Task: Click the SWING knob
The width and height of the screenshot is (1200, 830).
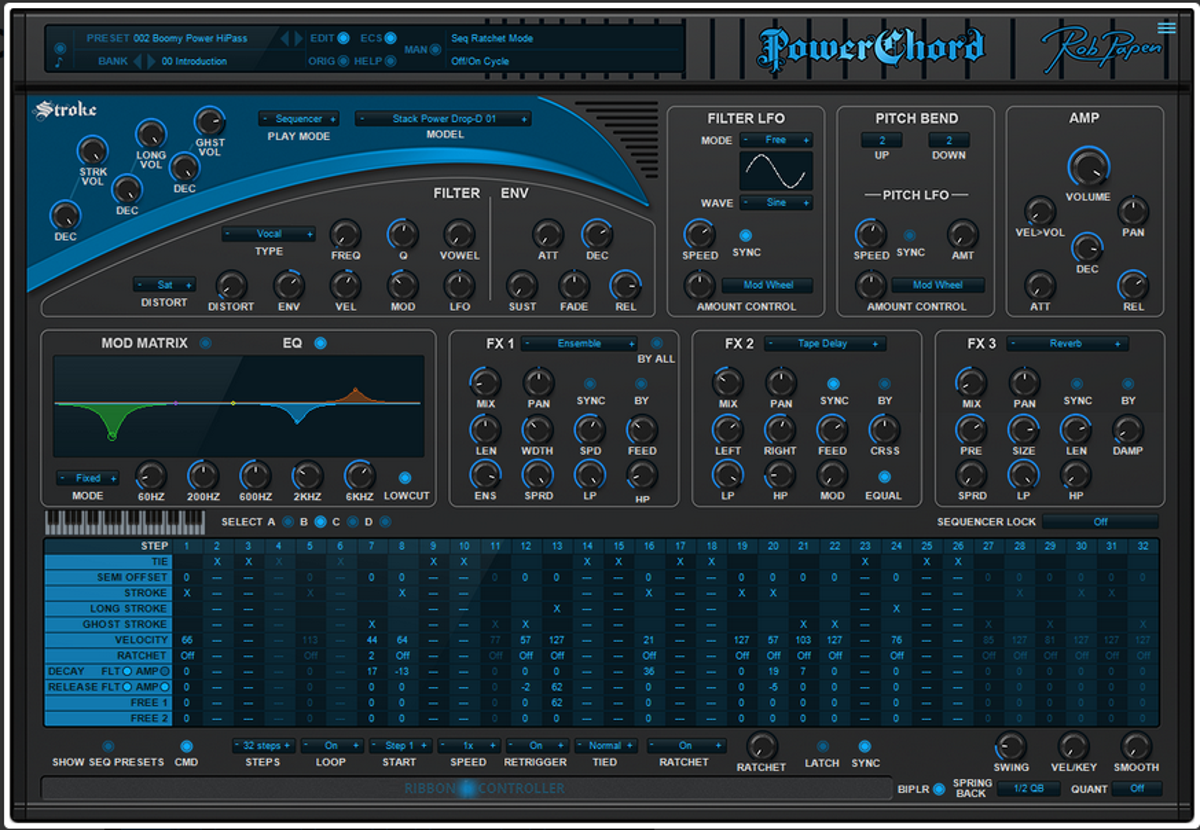Action: [x=1011, y=746]
